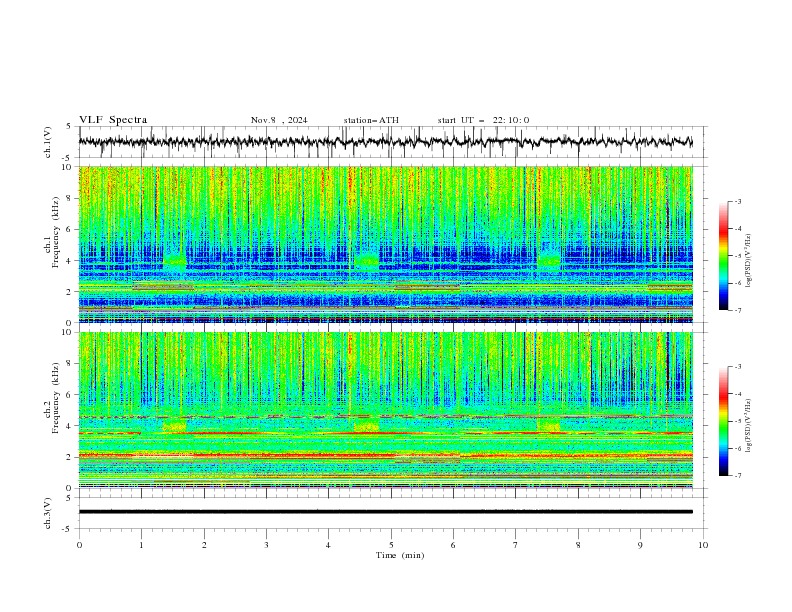Click the "VLF Spectra" plot title

[113, 120]
